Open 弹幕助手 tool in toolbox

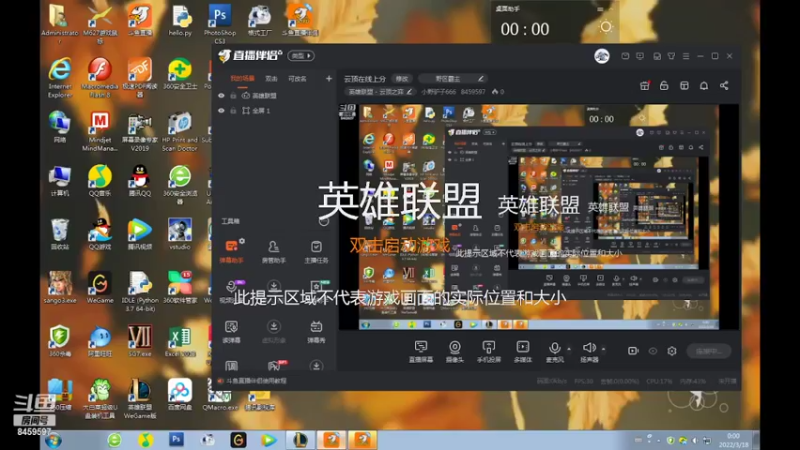point(232,251)
